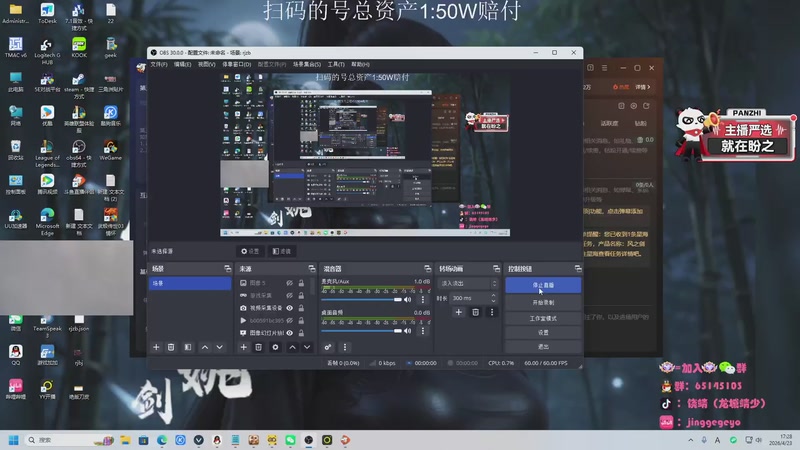The width and height of the screenshot is (800, 450).
Task: Show the 游戏采集 source via eye icon
Action: 289,295
